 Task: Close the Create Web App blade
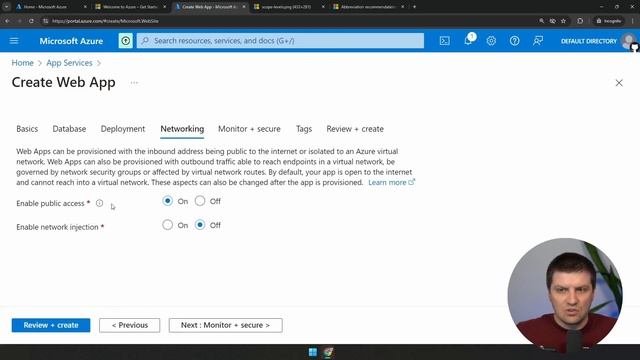(619, 83)
